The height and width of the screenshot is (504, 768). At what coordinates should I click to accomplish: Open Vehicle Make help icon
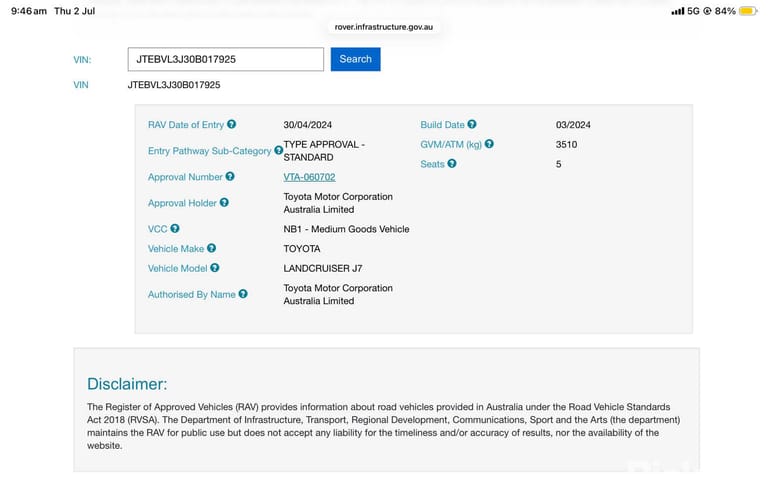[211, 248]
